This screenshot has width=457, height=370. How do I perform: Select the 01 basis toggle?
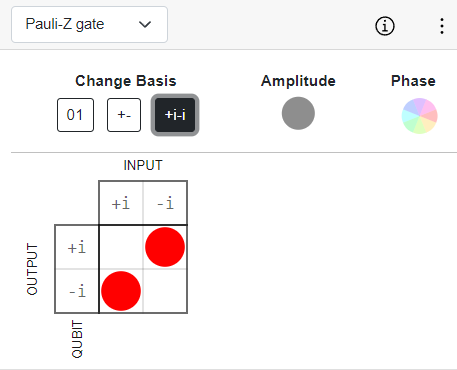tap(75, 115)
